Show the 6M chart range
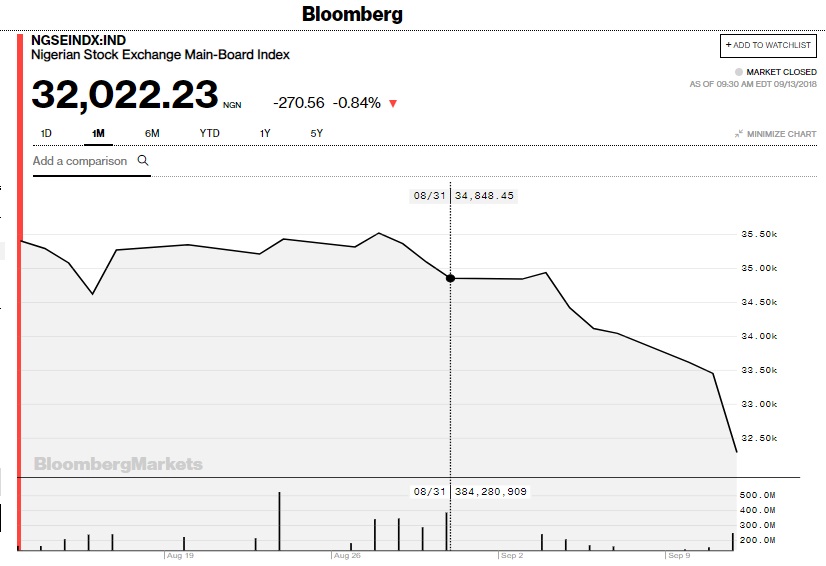This screenshot has width=826, height=566. coord(152,133)
